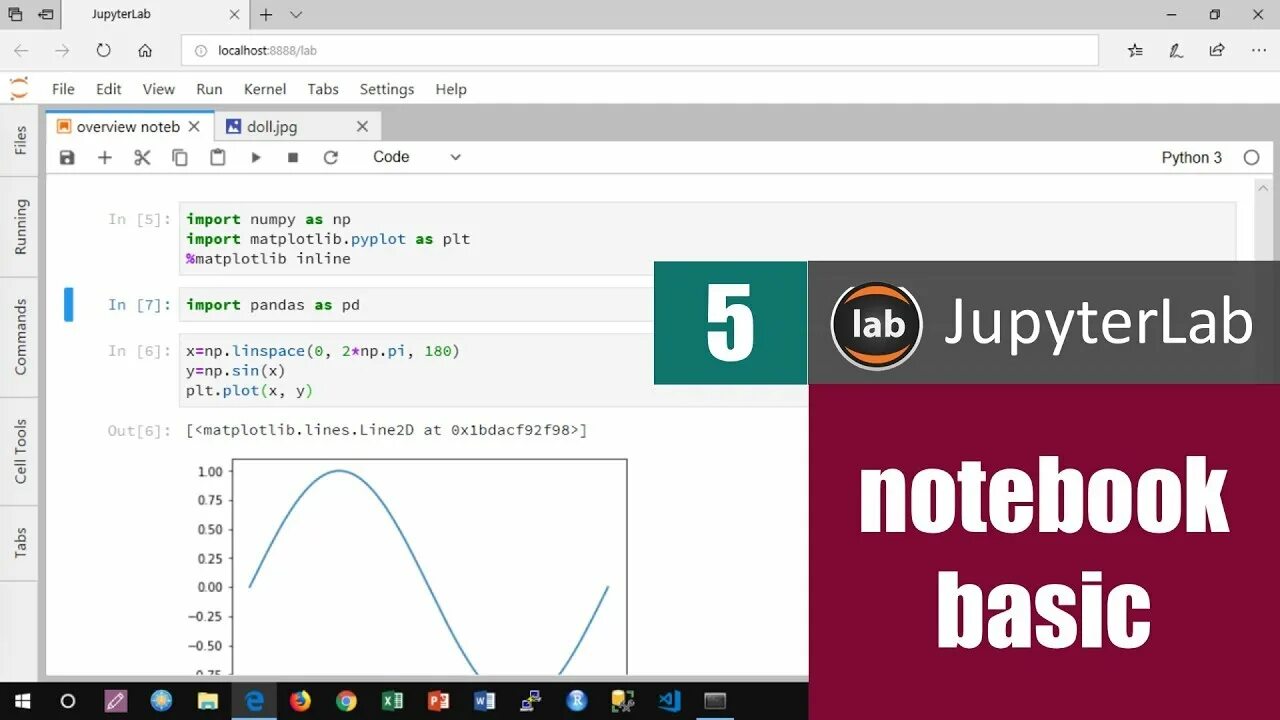Interrupt the kernel with the stop icon
Screen dimensions: 1280x720
pos(293,157)
